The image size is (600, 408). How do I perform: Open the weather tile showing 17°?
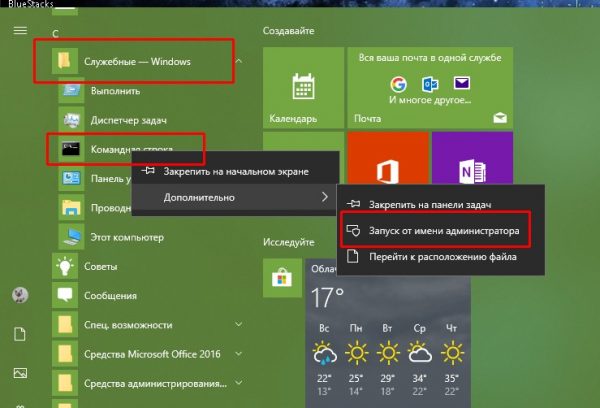tap(388, 333)
